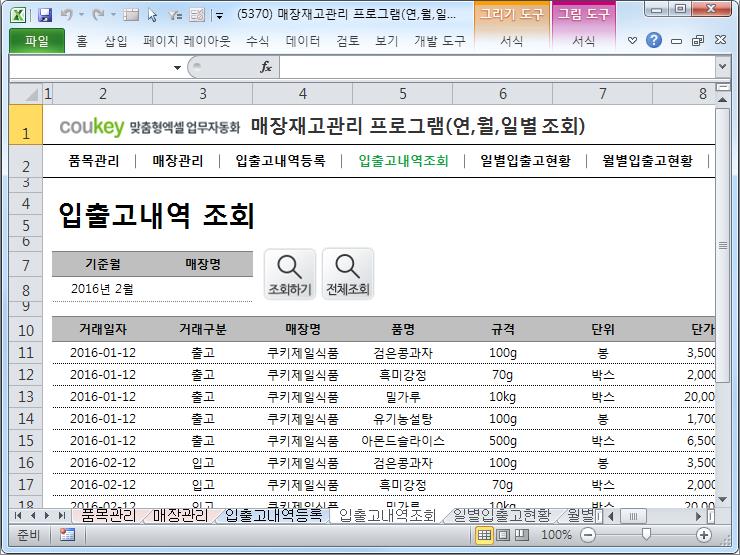
Task: Open the Undo history dropdown arrow
Action: point(81,15)
